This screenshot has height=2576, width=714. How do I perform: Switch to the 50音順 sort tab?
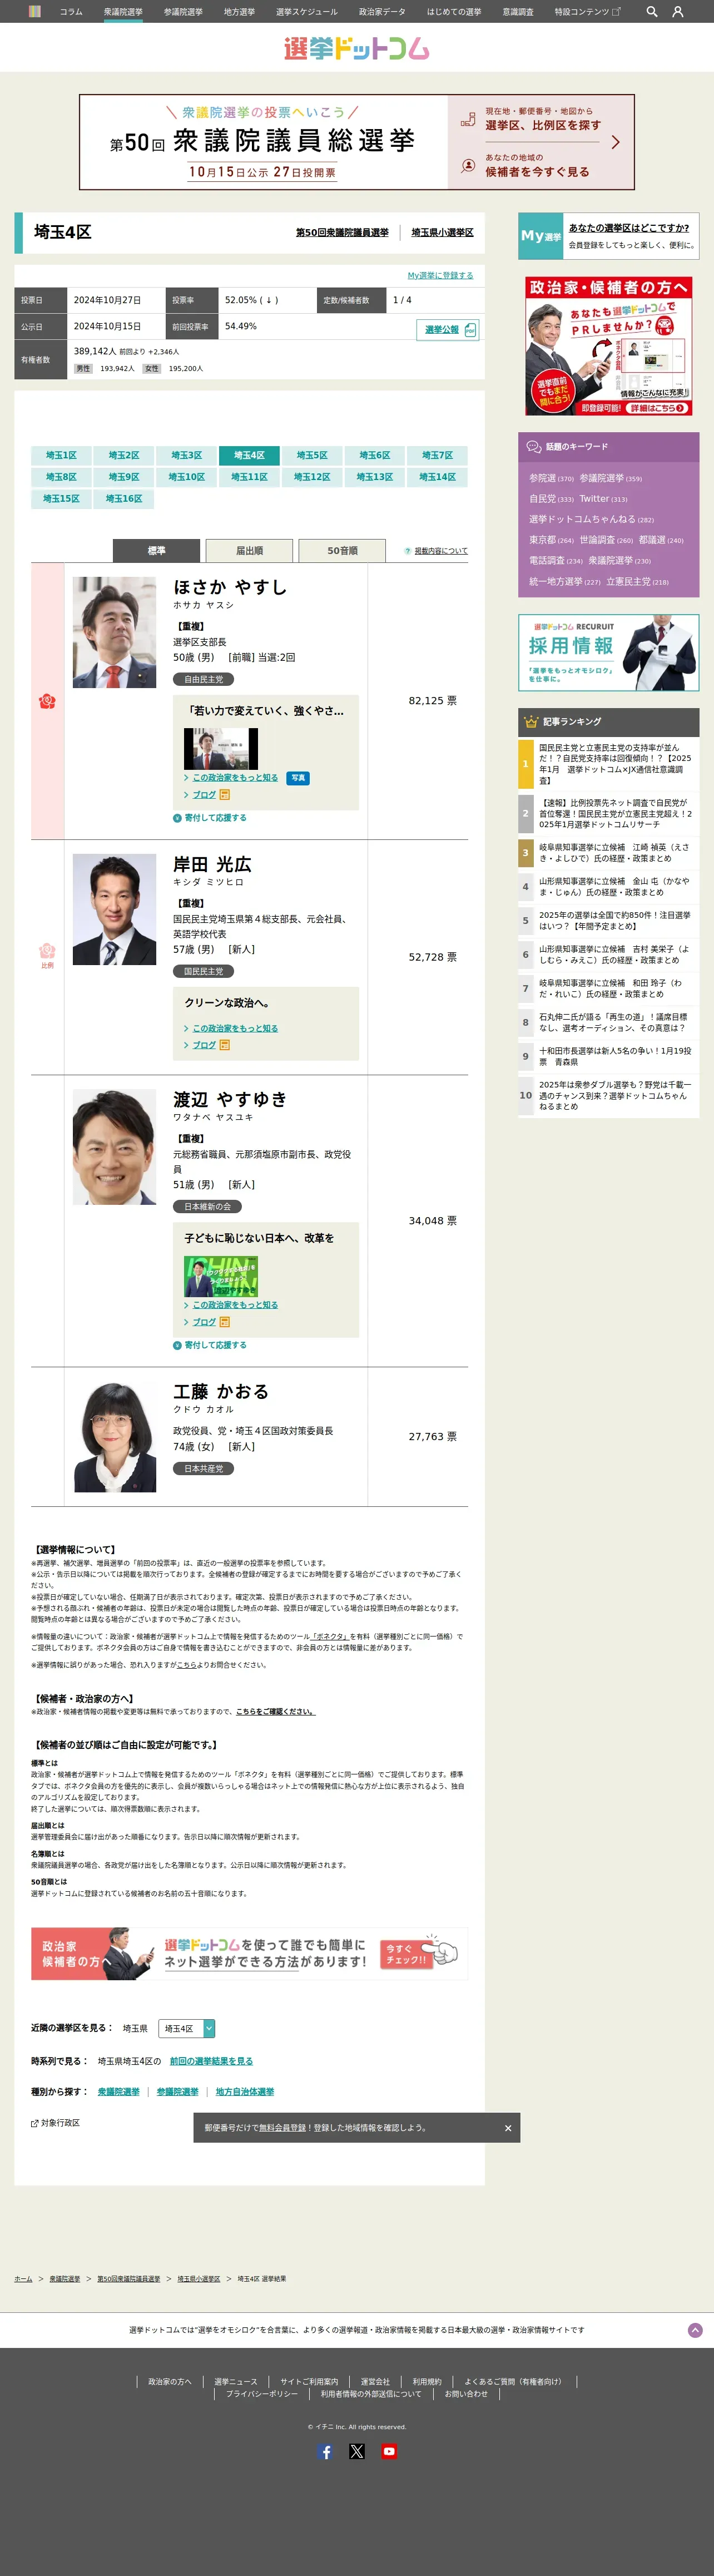[342, 550]
